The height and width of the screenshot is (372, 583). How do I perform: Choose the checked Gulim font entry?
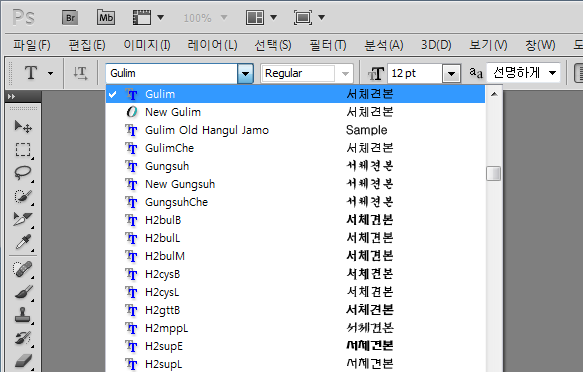point(296,94)
